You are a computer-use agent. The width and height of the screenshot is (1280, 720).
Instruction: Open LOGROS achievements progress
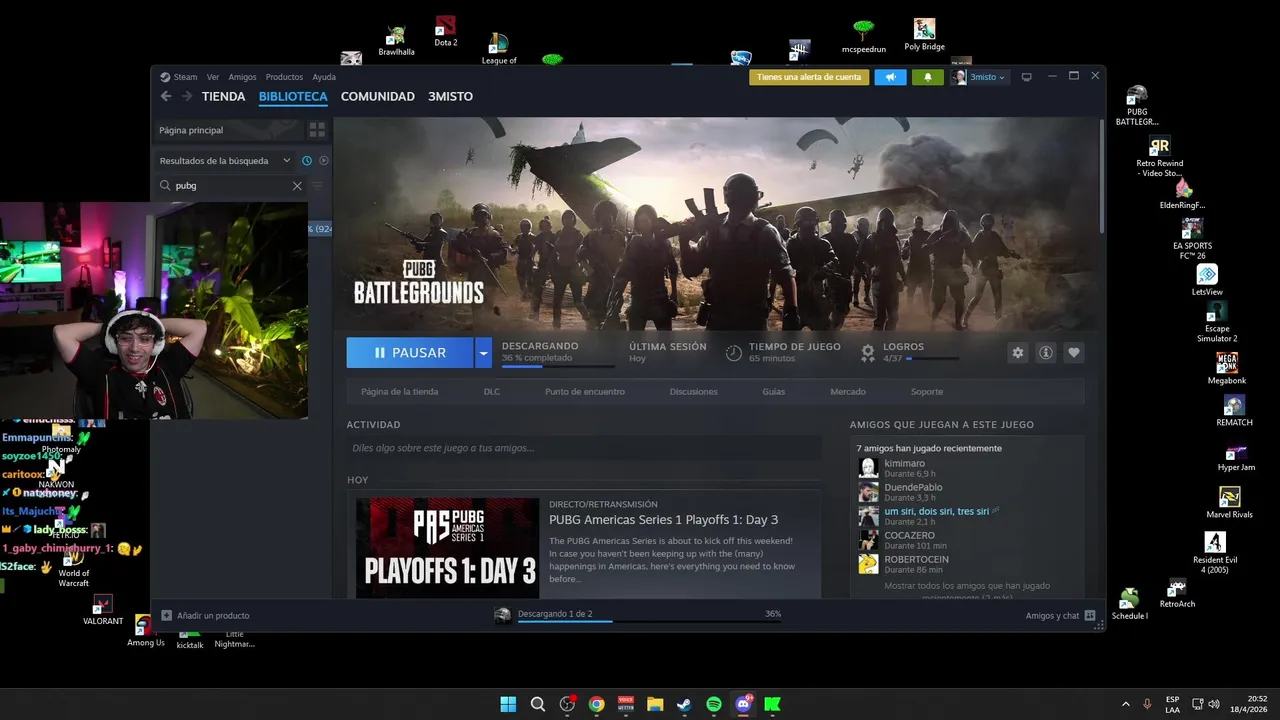(910, 352)
